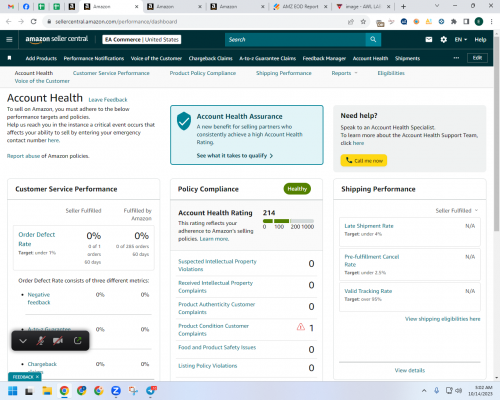Expand See what it takes to qualify
Viewport: 500px width, 400px height.
point(235,156)
